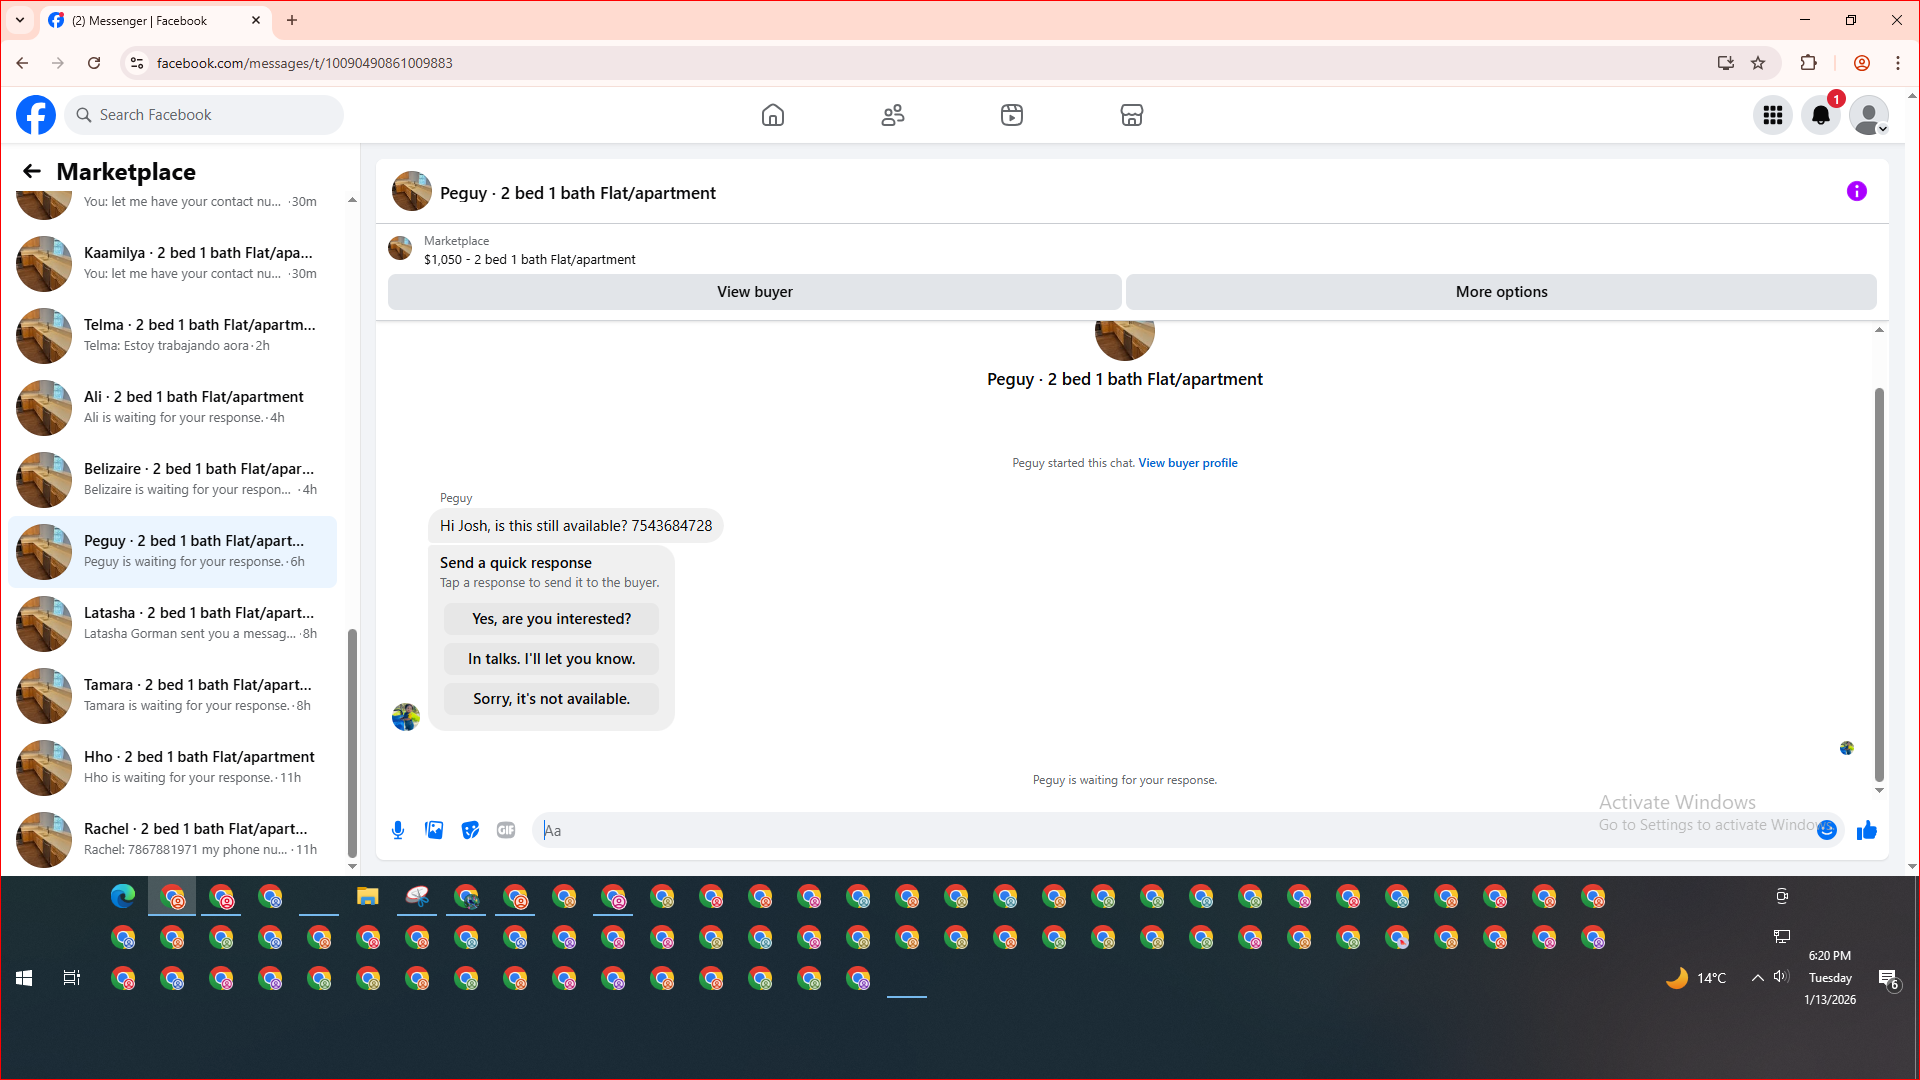
Task: Open the GIF picker
Action: coord(506,830)
